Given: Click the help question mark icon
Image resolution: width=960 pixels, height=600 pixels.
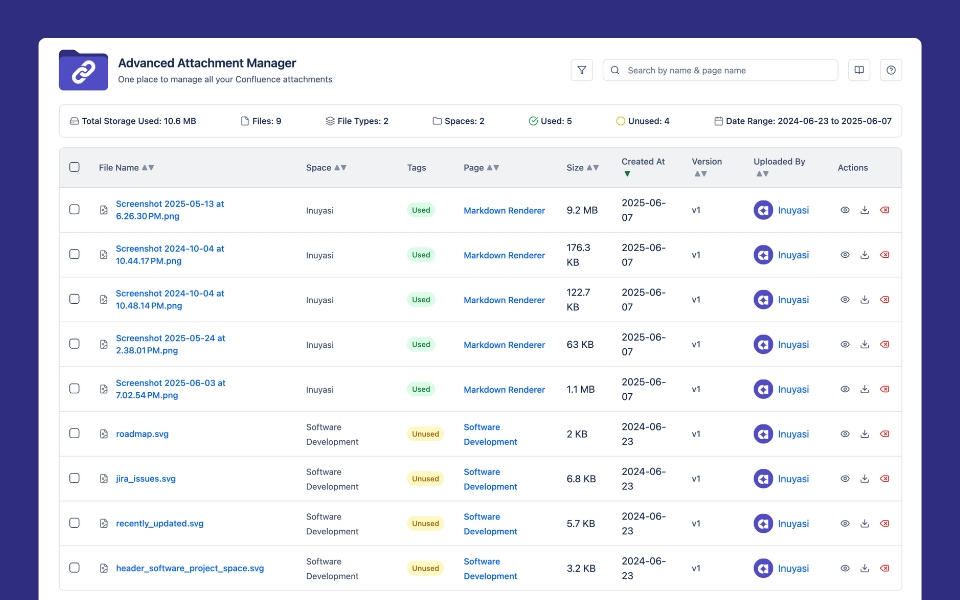Looking at the screenshot, I should pos(890,70).
